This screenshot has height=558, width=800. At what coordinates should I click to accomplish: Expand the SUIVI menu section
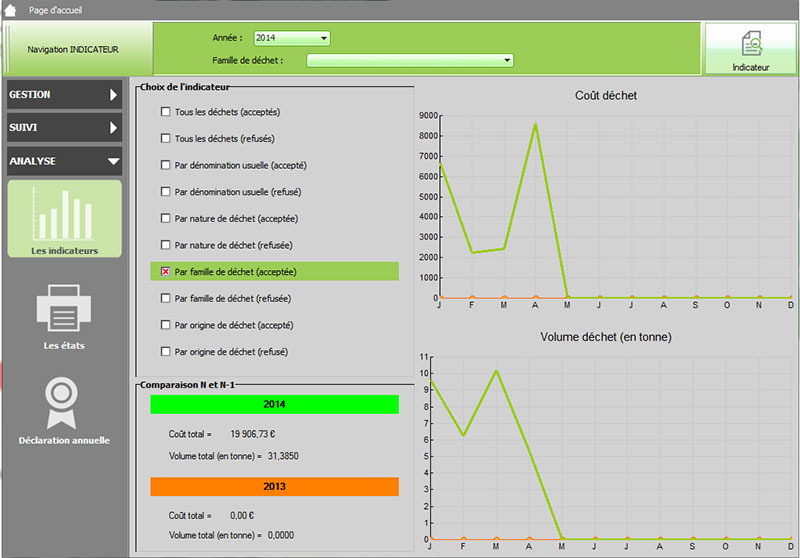tap(64, 128)
